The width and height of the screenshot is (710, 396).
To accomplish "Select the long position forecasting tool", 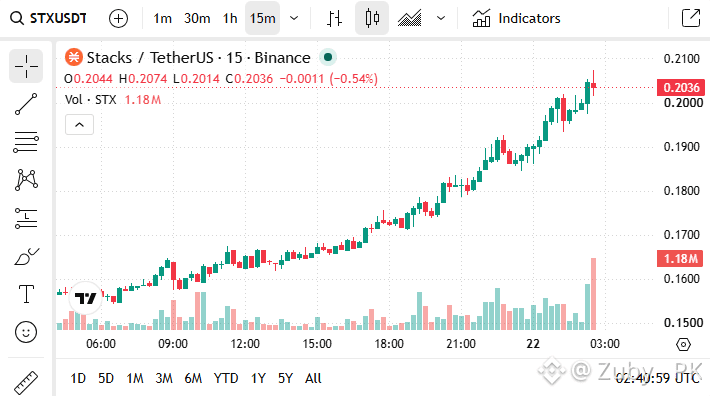I will pos(26,218).
